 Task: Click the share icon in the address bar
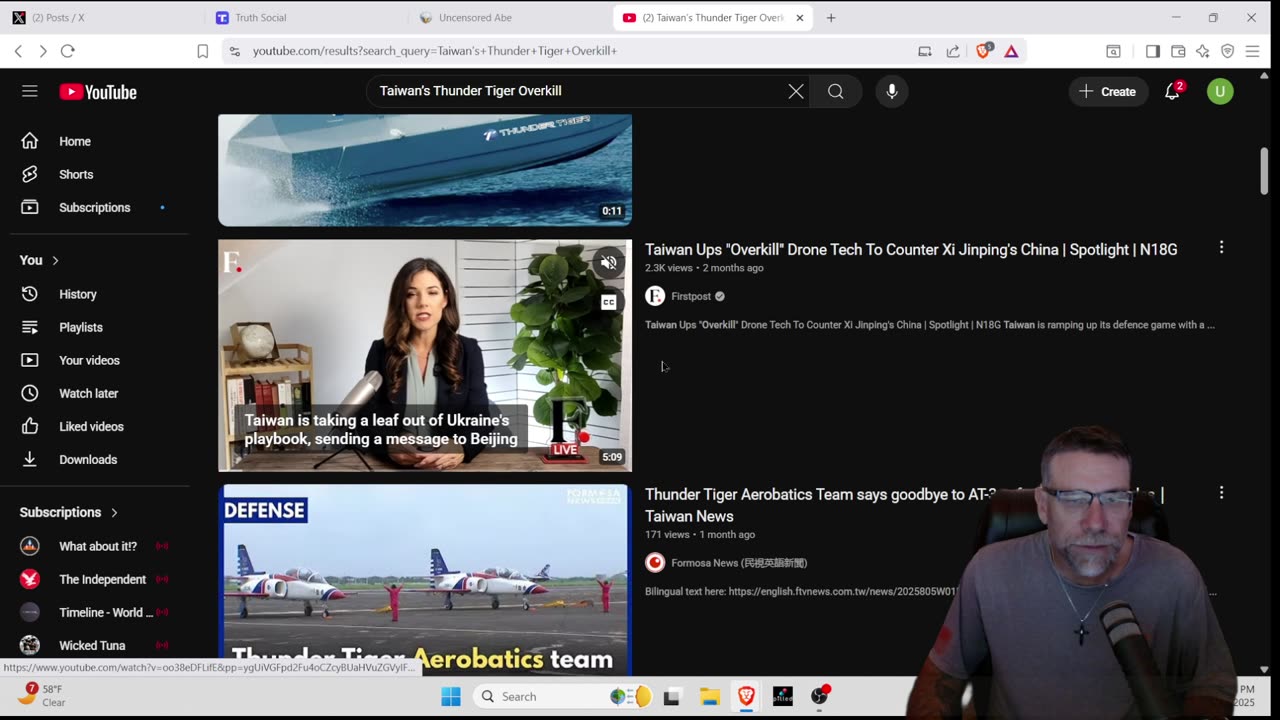click(x=953, y=51)
